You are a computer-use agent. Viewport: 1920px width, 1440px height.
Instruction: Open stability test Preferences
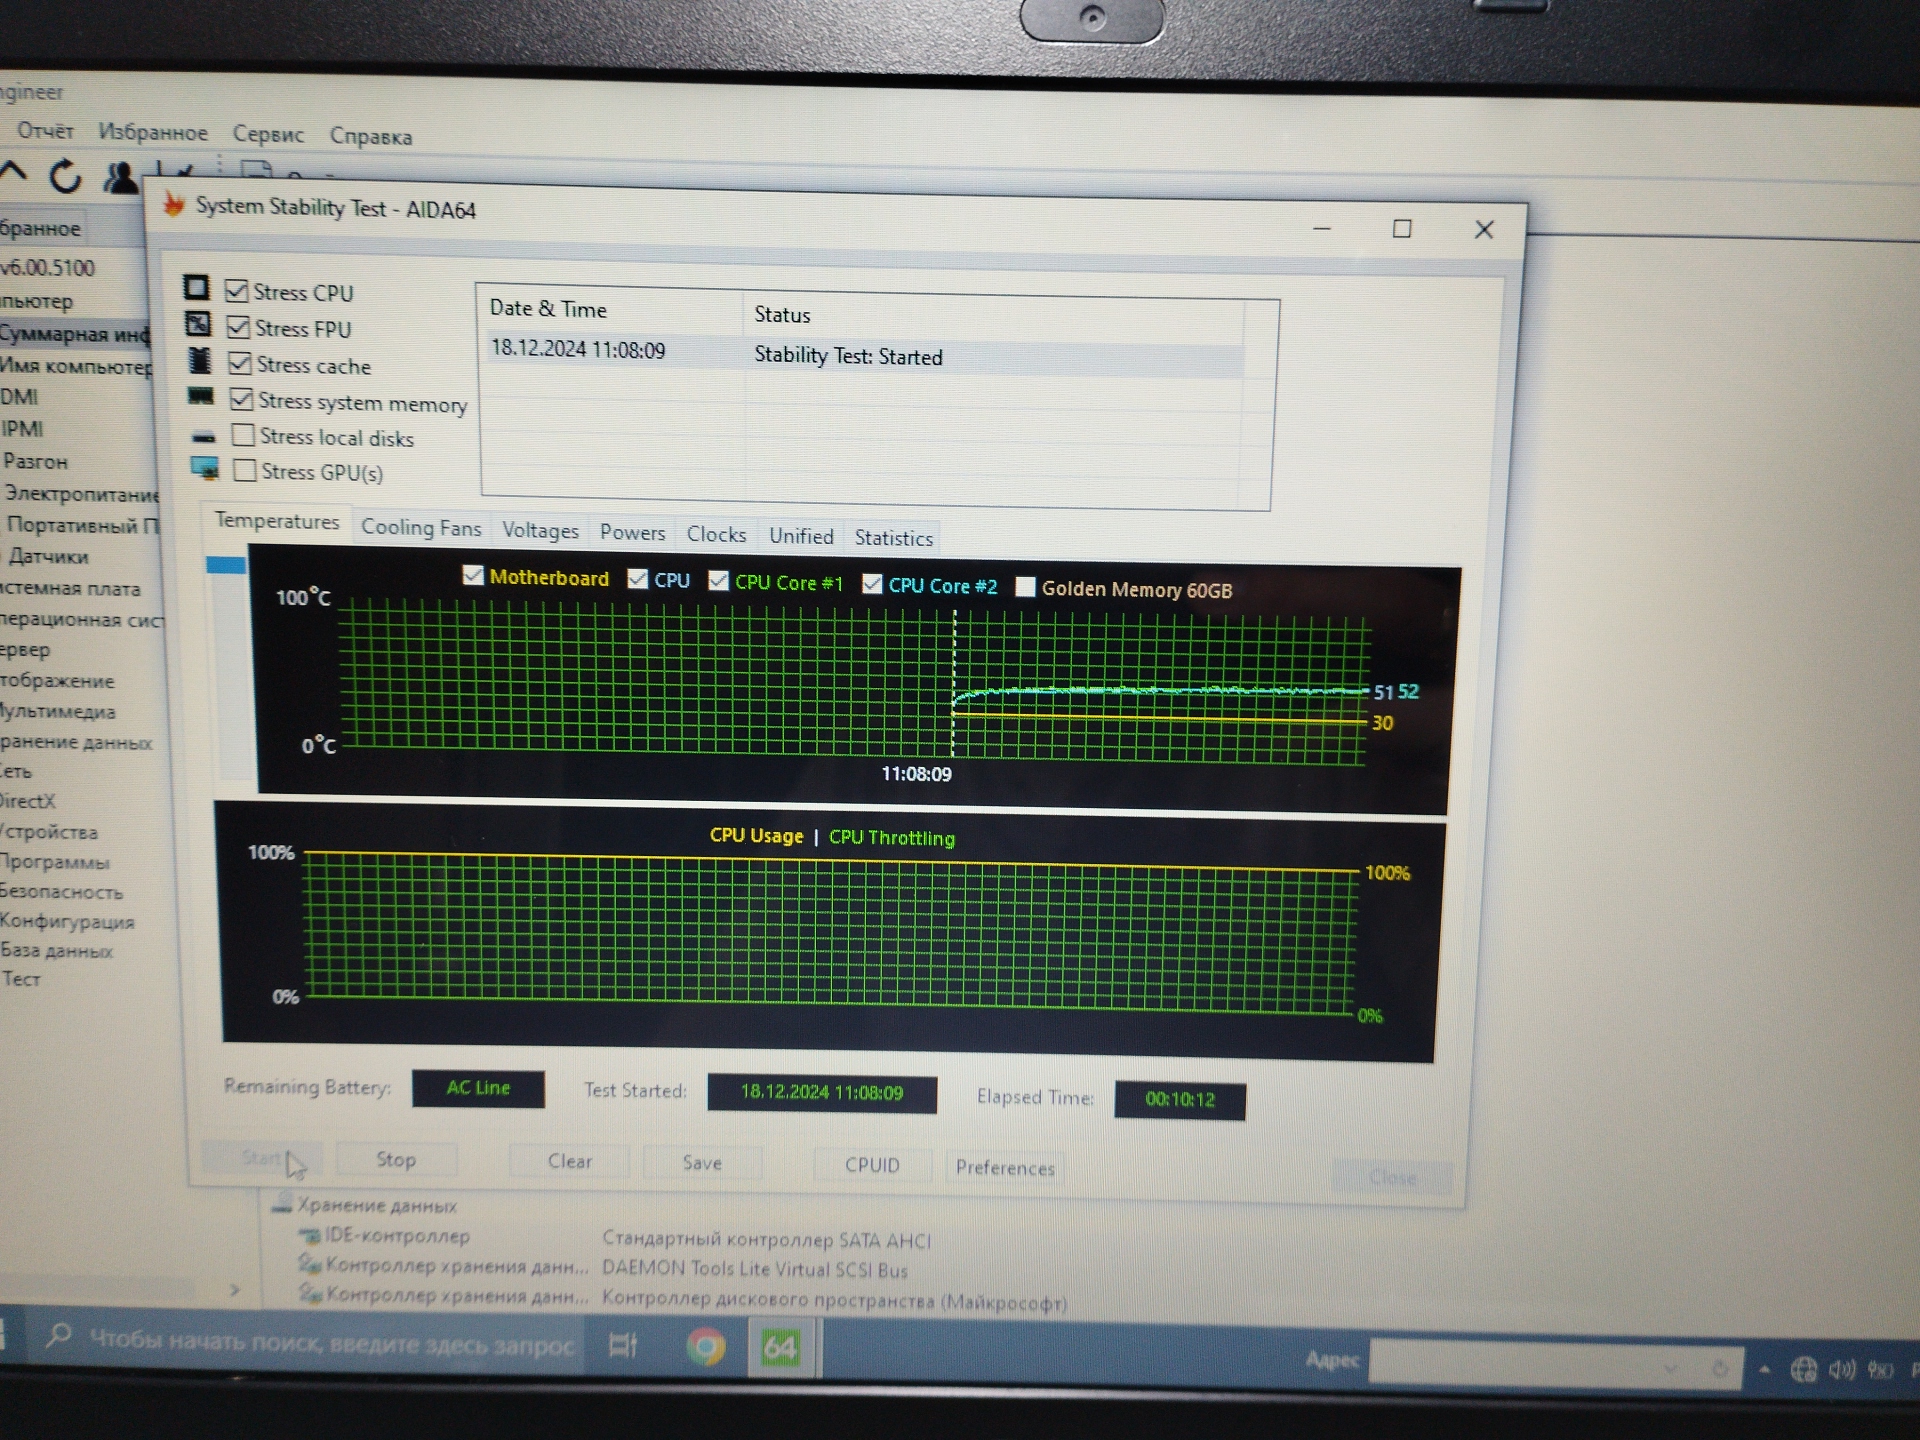pyautogui.click(x=1005, y=1168)
